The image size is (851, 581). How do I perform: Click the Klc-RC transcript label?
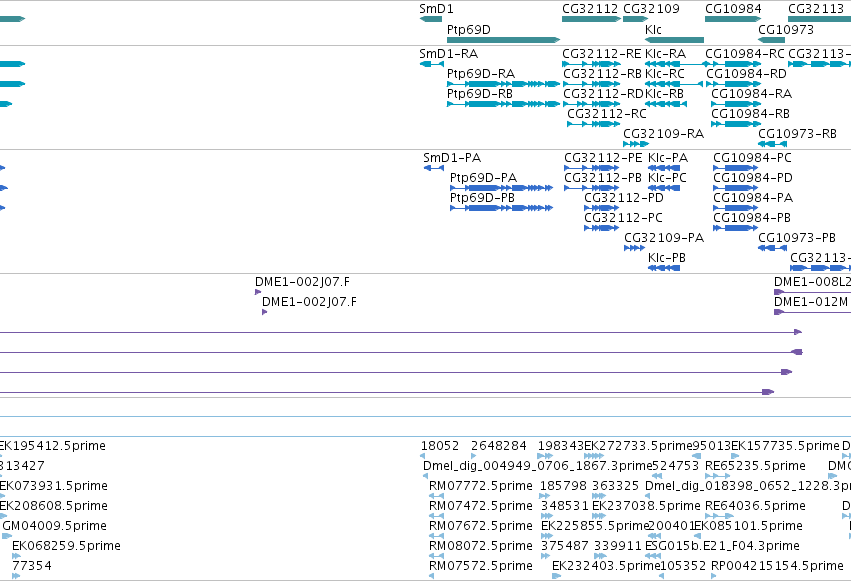pyautogui.click(x=665, y=74)
